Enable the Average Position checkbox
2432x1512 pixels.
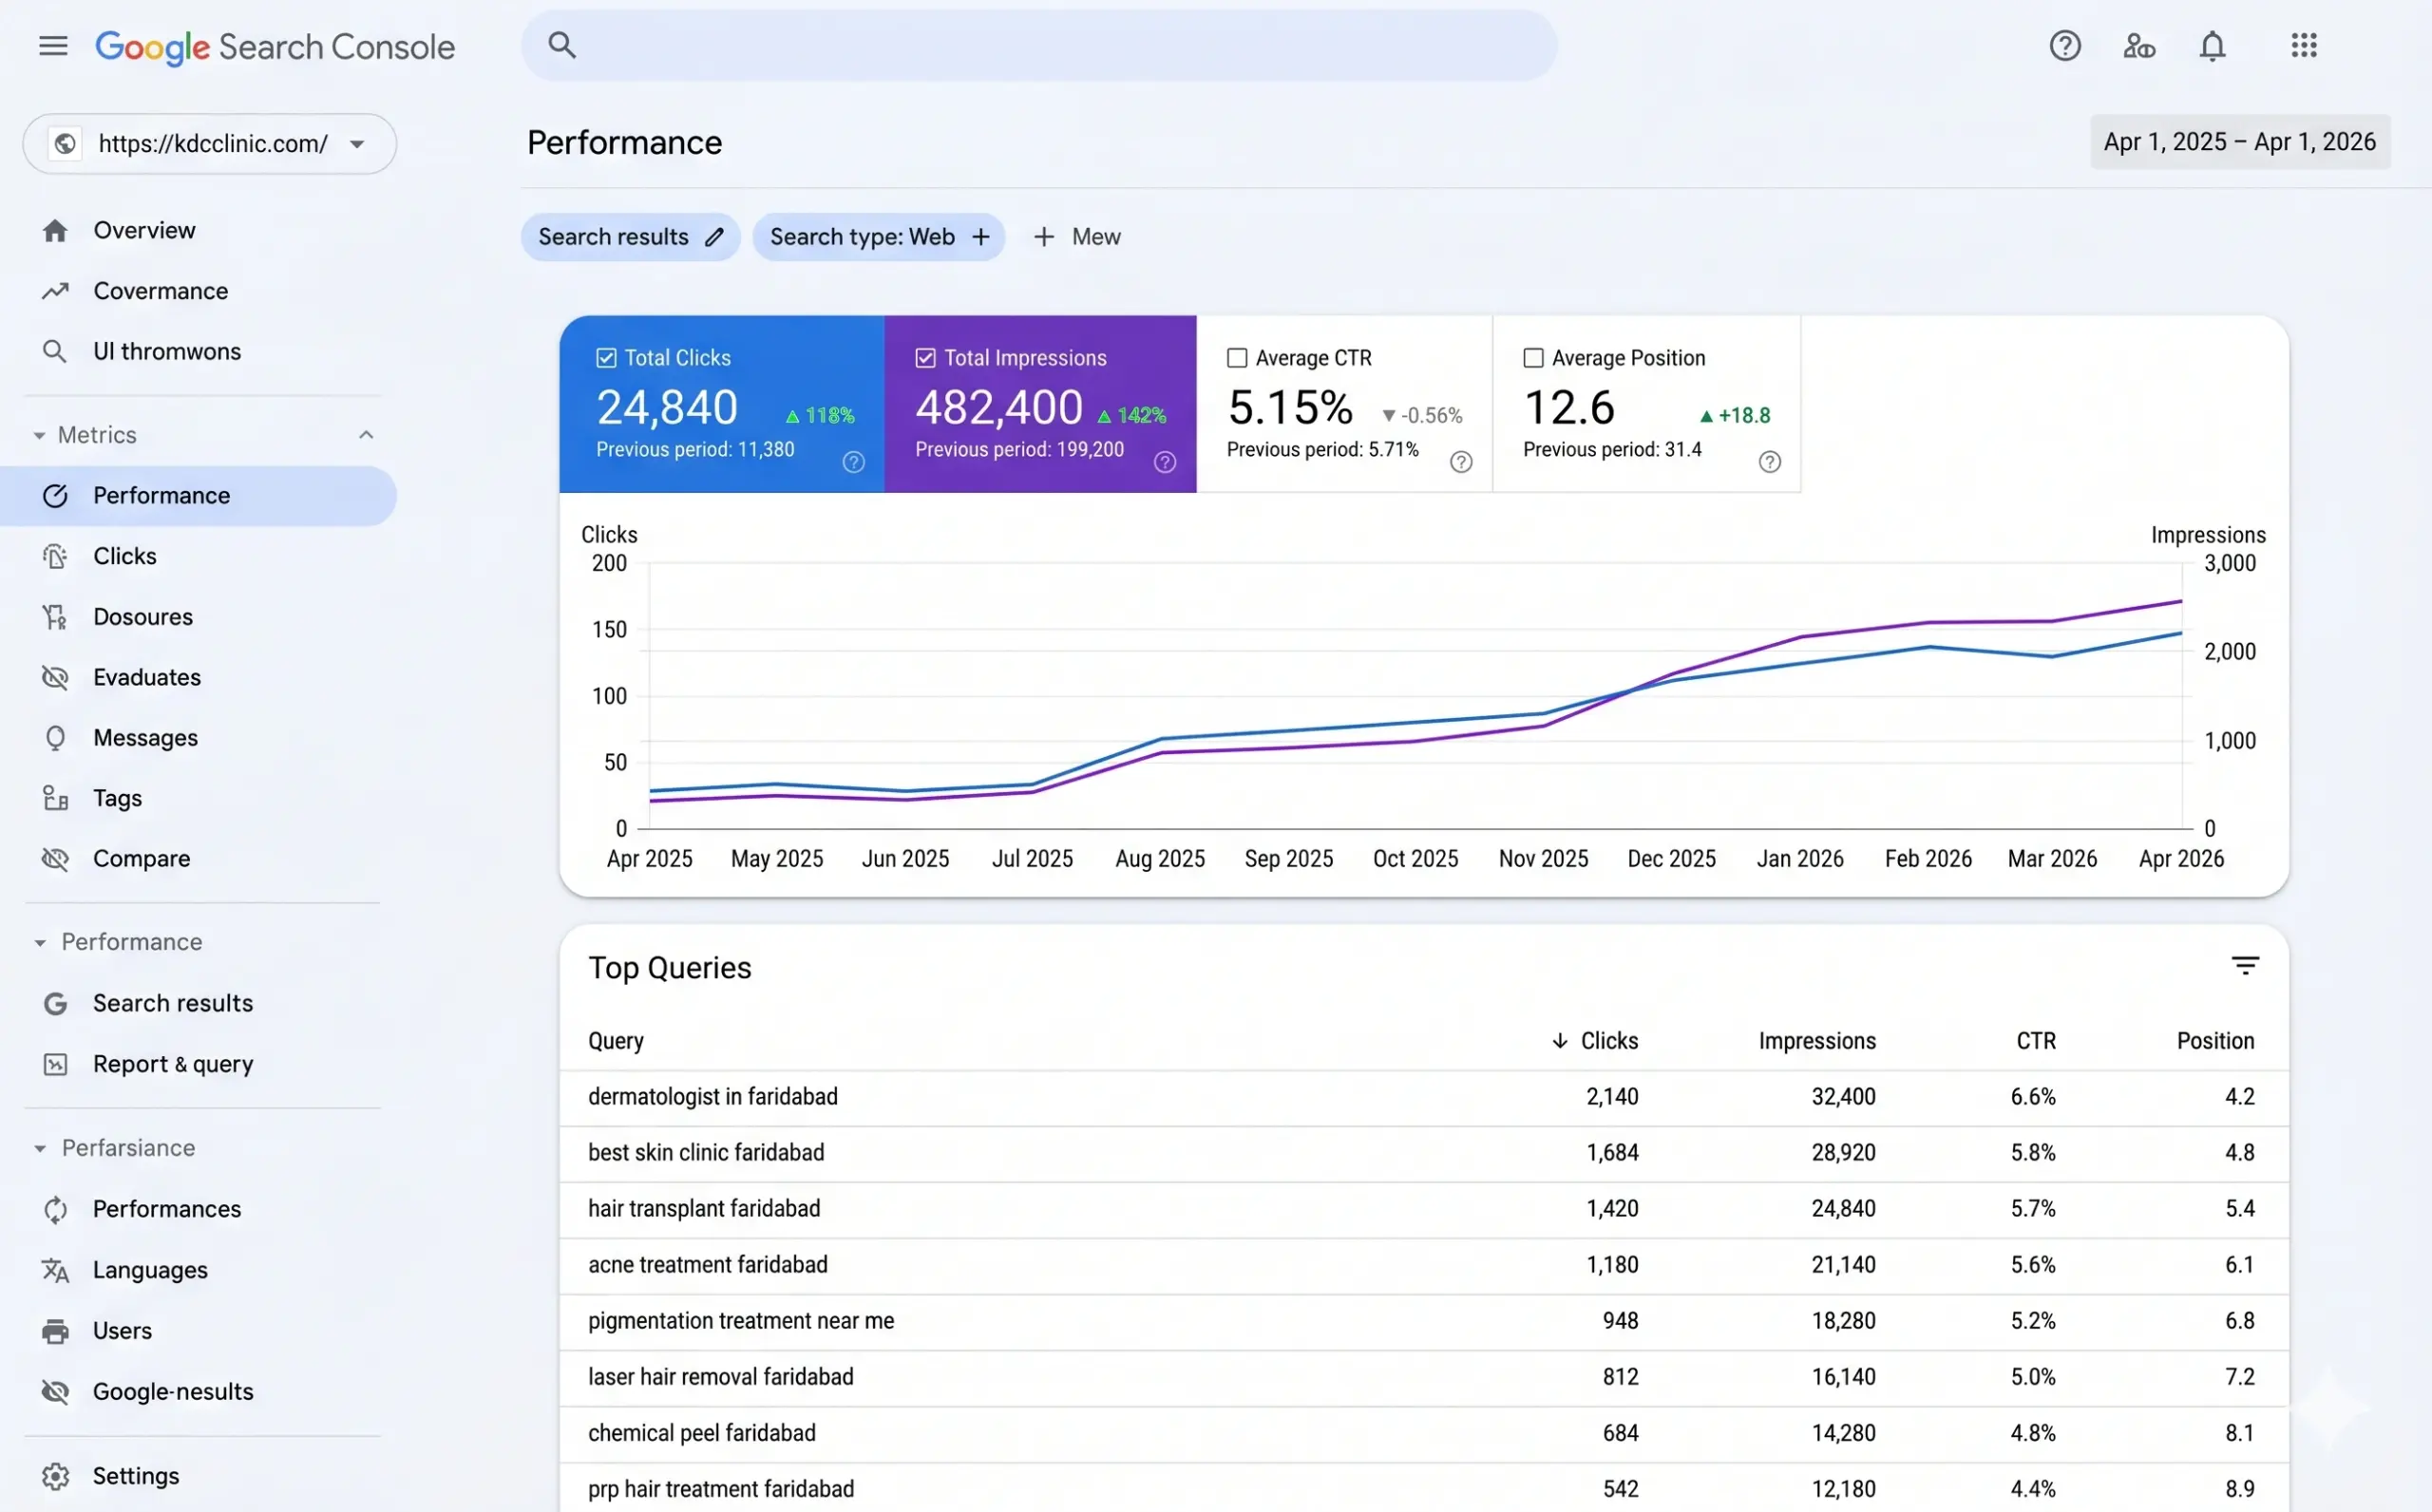point(1533,358)
